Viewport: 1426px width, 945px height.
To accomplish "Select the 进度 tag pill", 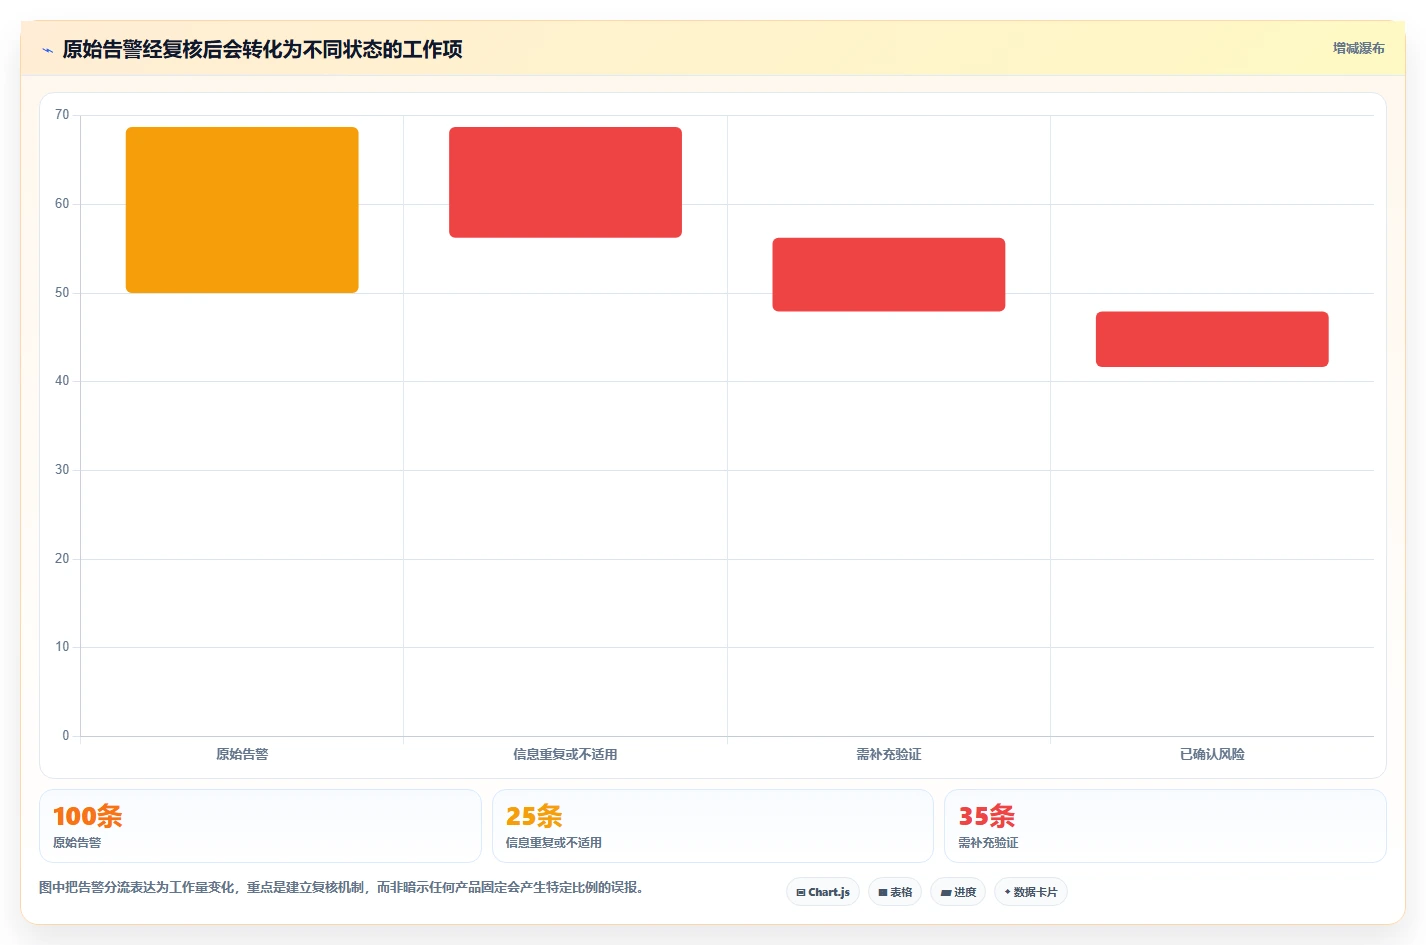I will (958, 892).
